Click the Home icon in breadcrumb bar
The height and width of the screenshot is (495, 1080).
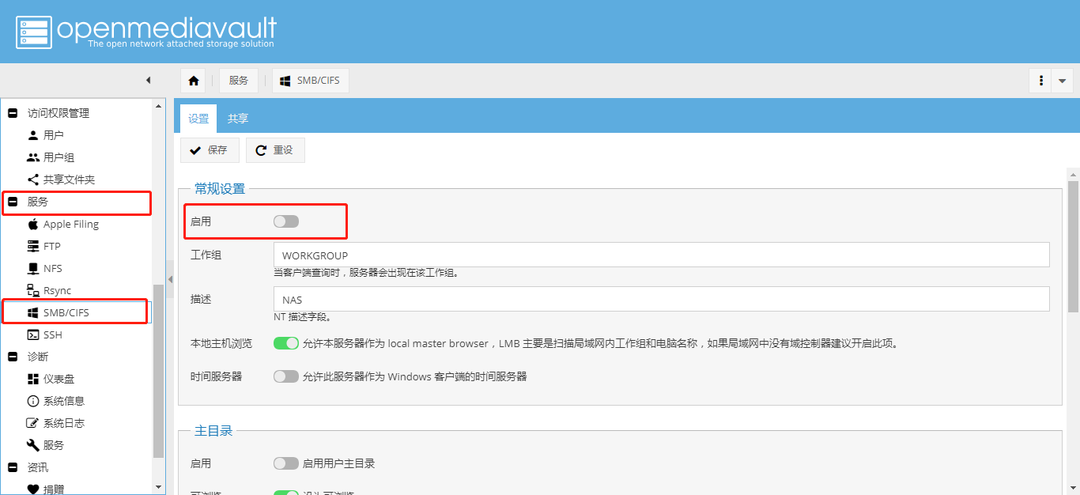[194, 81]
